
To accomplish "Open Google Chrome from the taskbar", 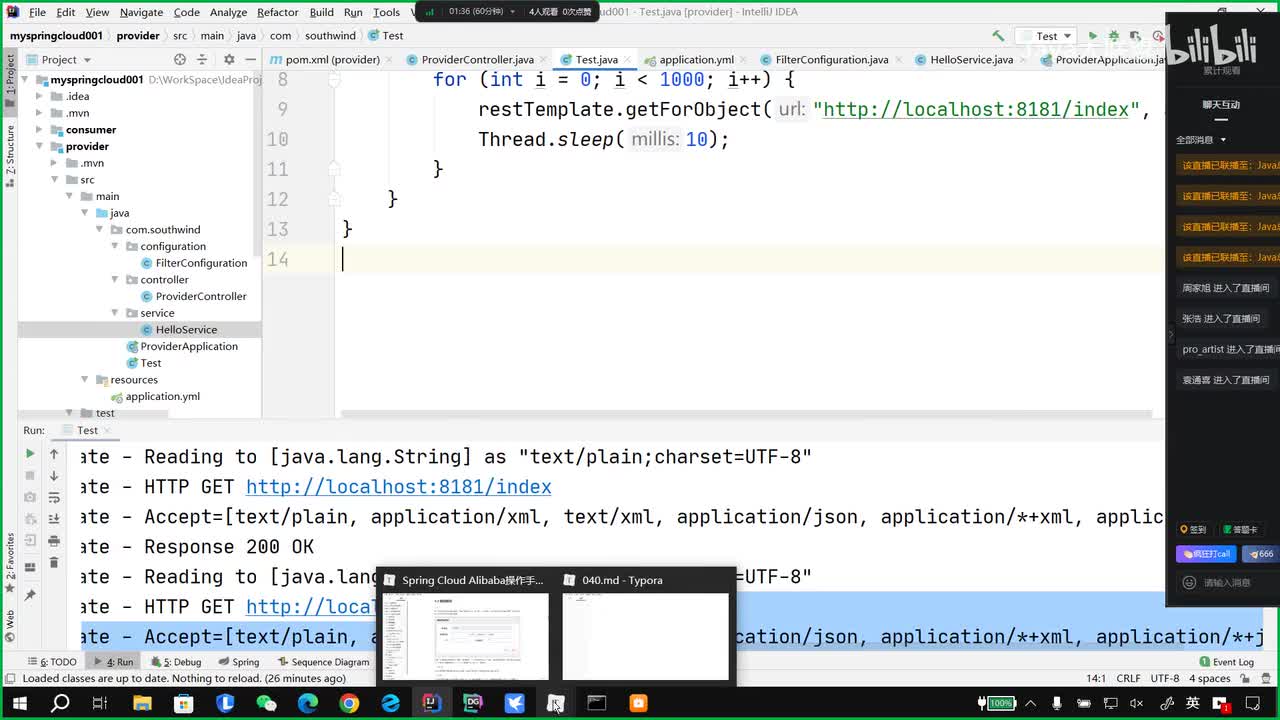I will tap(349, 703).
